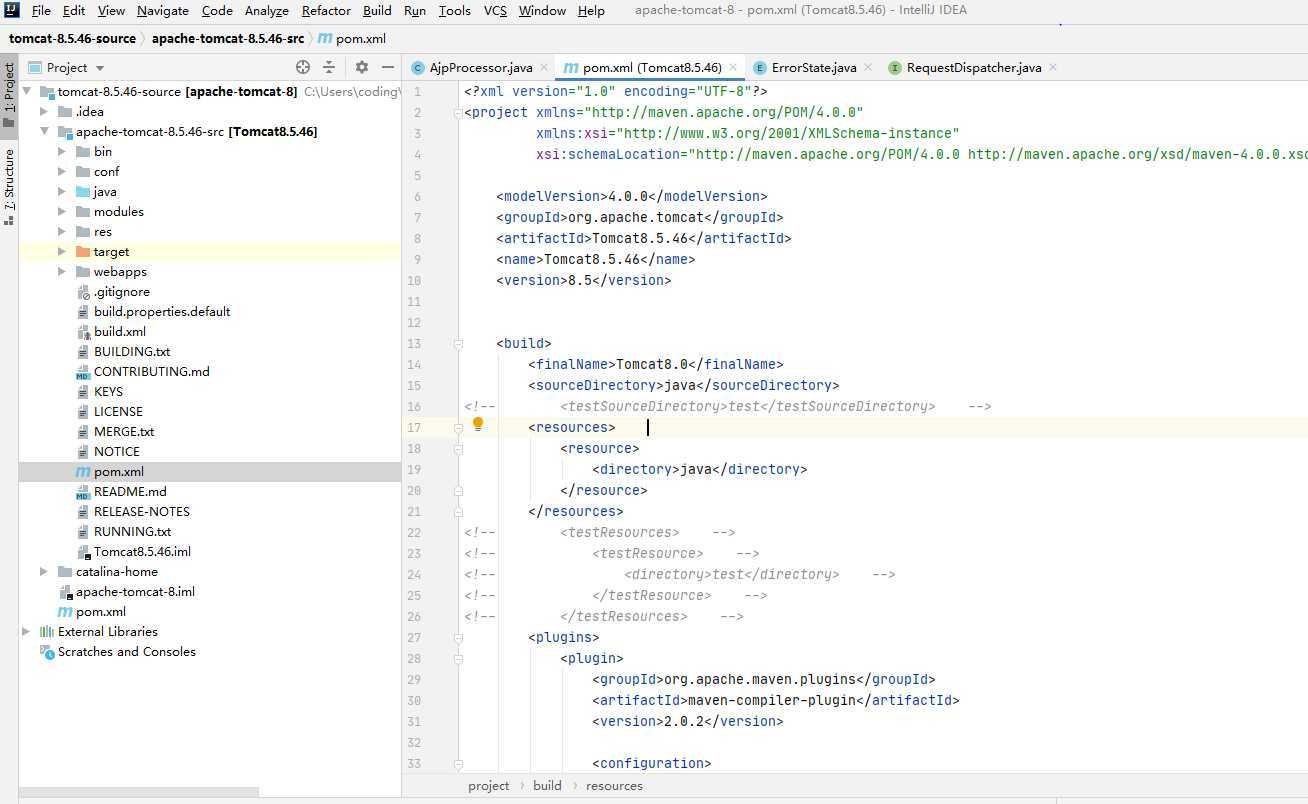Close the ErrorState.java tab
The width and height of the screenshot is (1308, 804).
868,68
